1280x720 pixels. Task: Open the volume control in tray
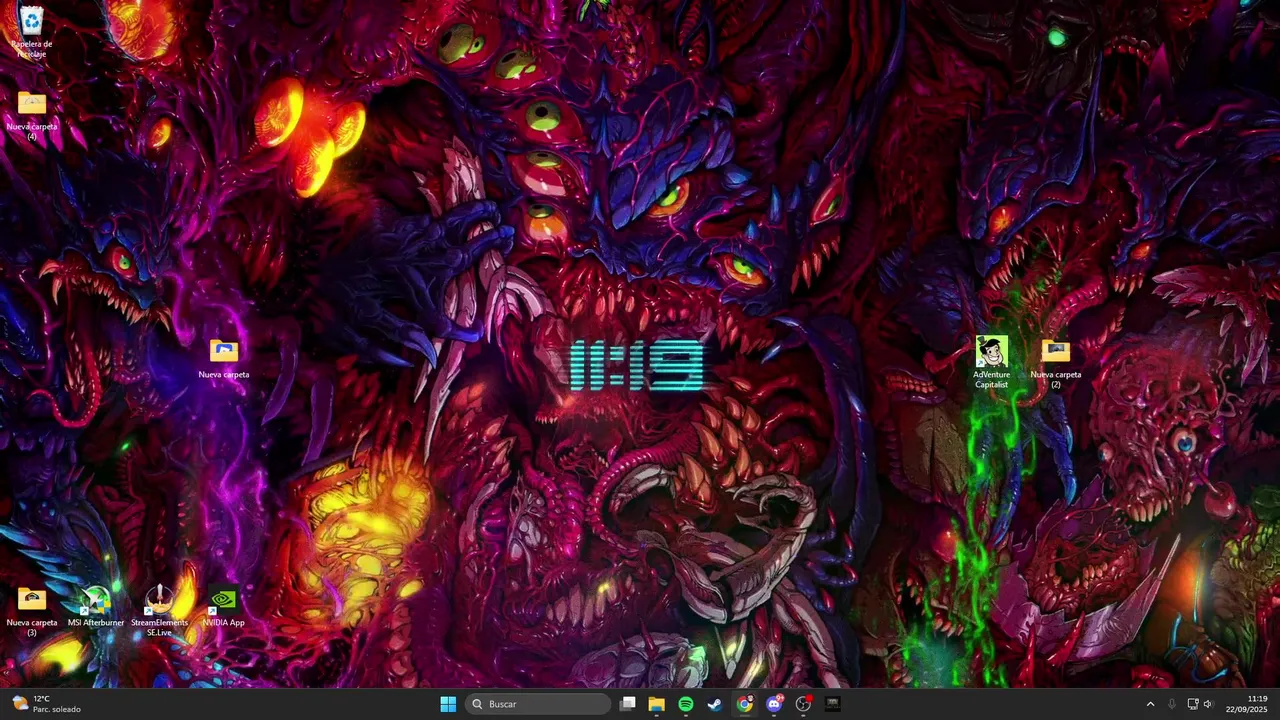(1208, 704)
